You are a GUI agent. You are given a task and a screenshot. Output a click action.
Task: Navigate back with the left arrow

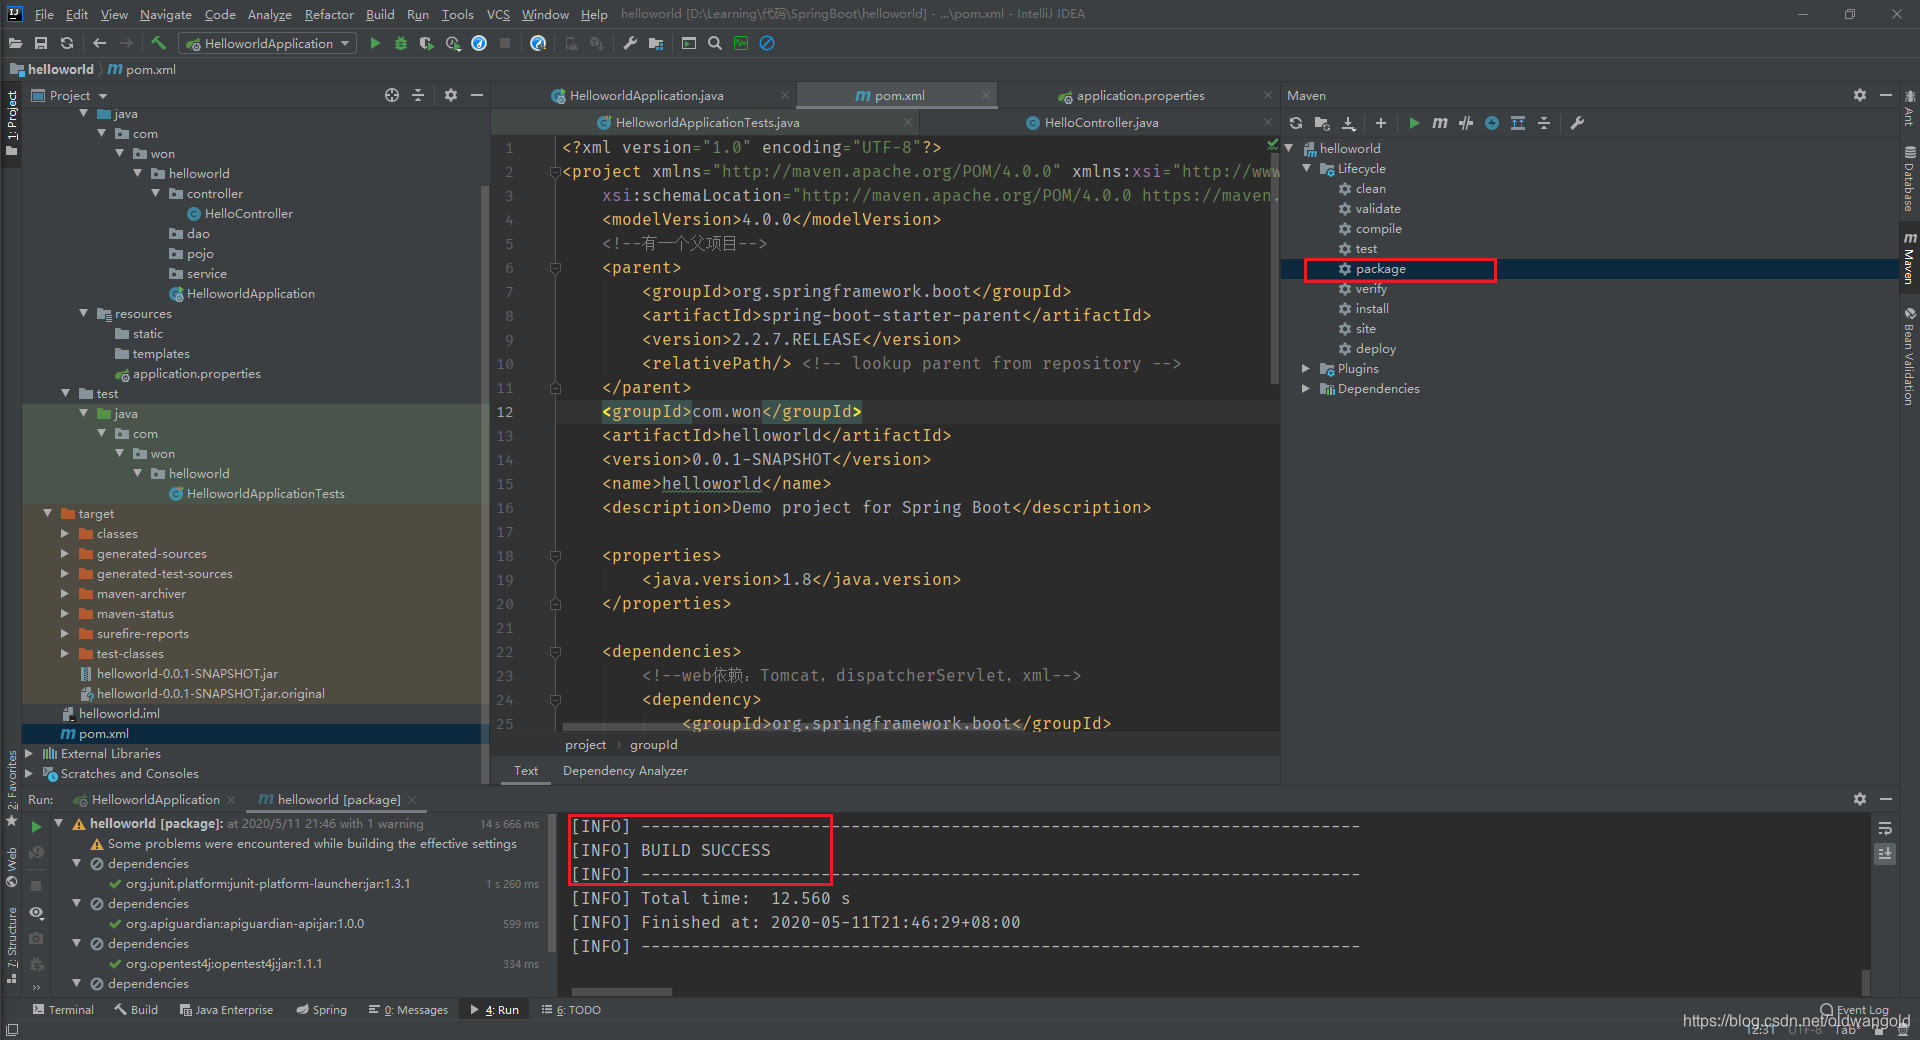pos(99,43)
